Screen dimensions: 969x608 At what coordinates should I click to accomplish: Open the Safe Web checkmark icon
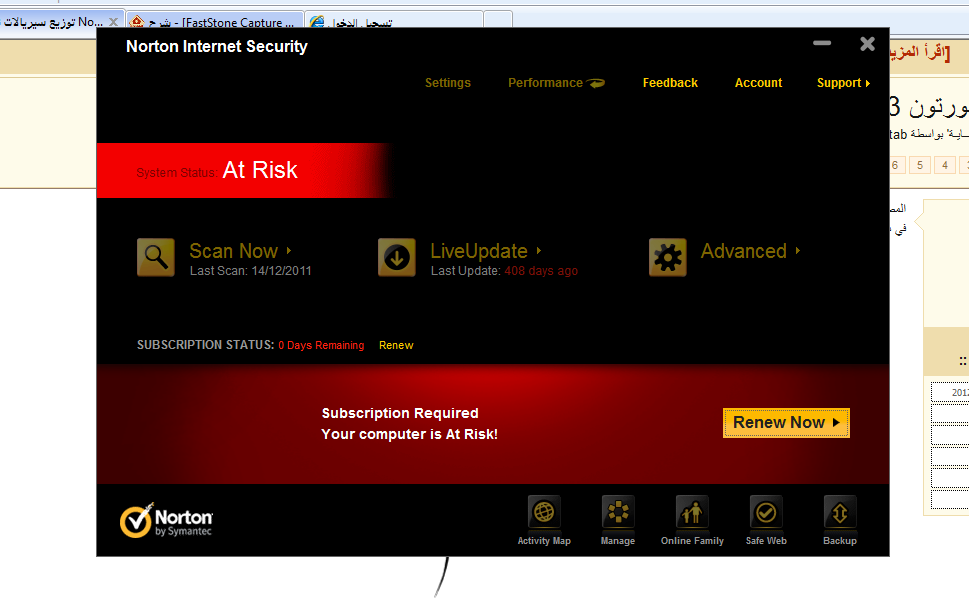766,512
